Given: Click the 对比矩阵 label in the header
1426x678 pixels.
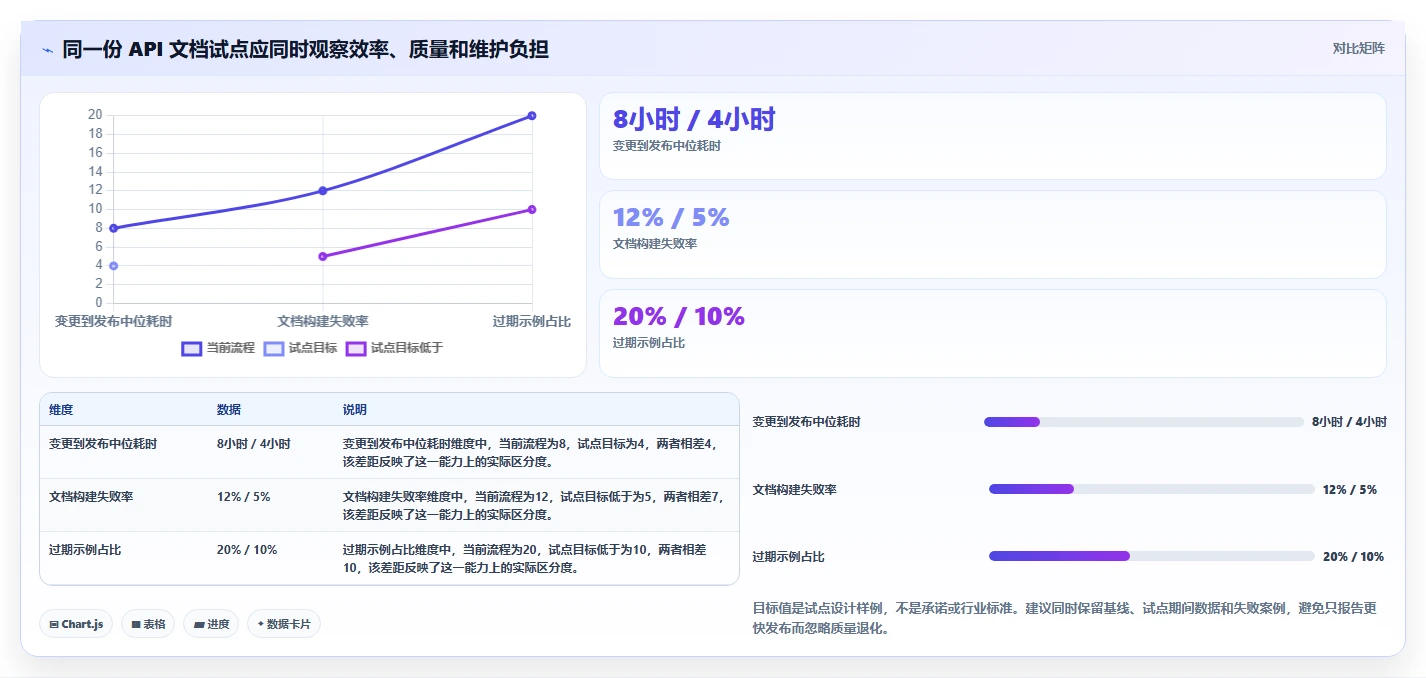Looking at the screenshot, I should [x=1358, y=48].
